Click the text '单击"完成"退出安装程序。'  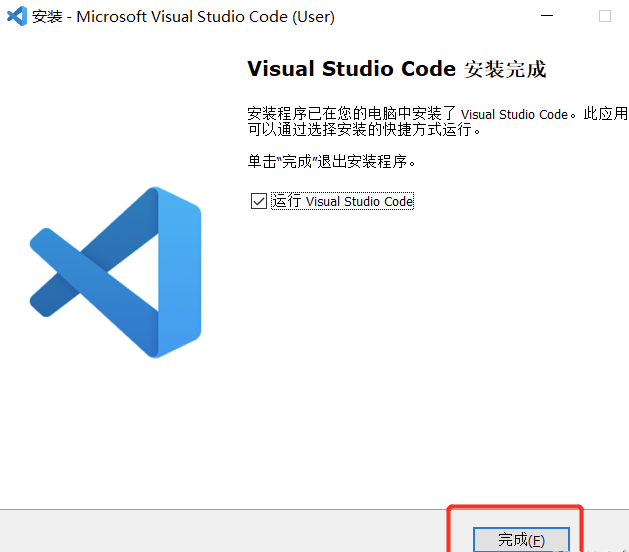click(331, 161)
